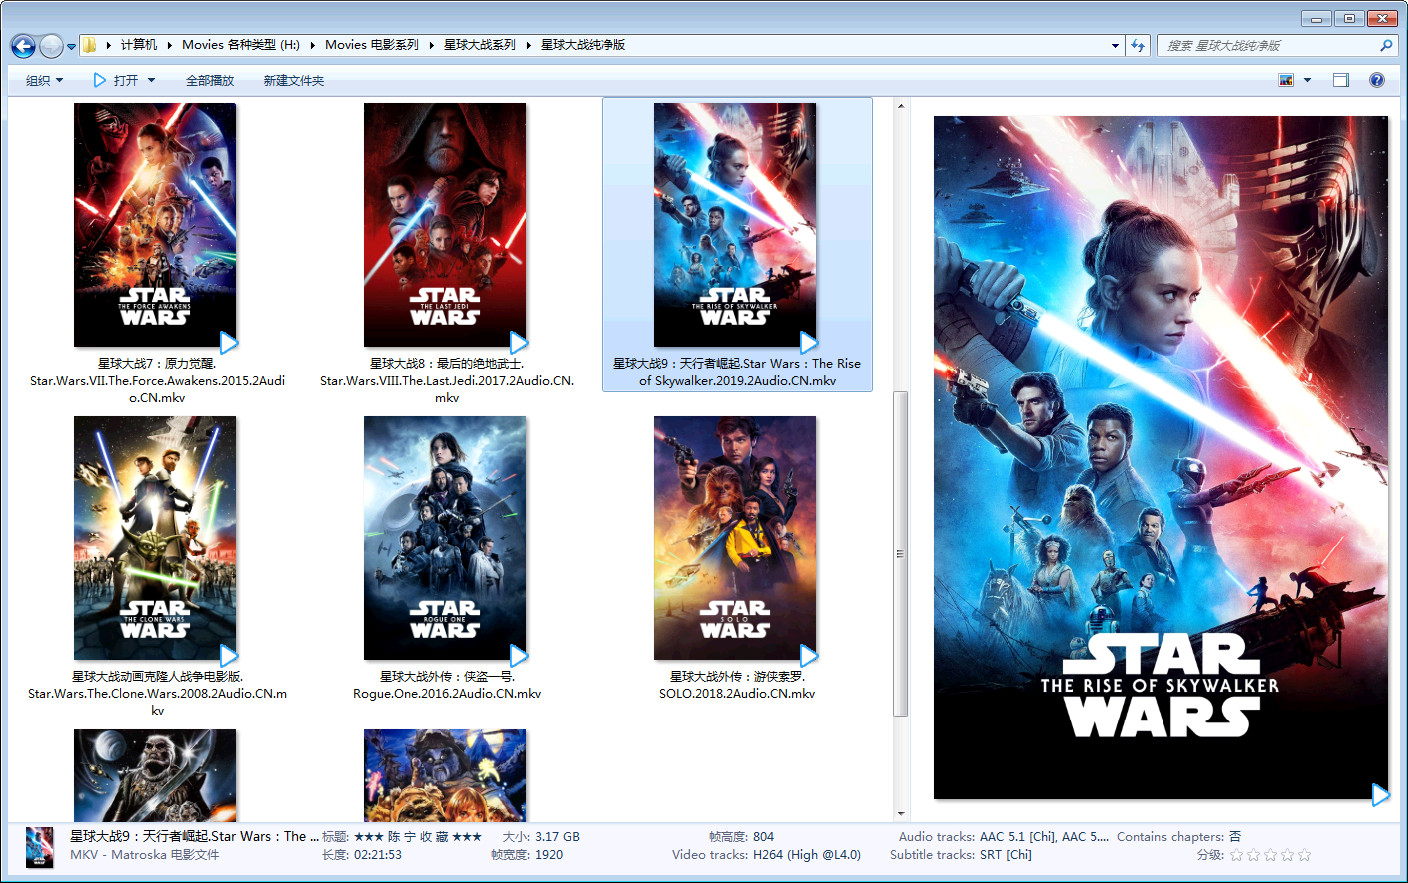1408x883 pixels.
Task: Open the help question mark icon
Action: click(x=1377, y=80)
